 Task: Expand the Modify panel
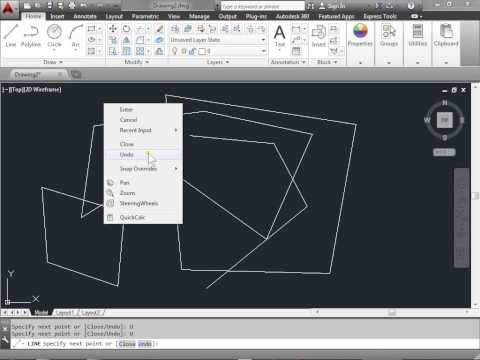[137, 62]
